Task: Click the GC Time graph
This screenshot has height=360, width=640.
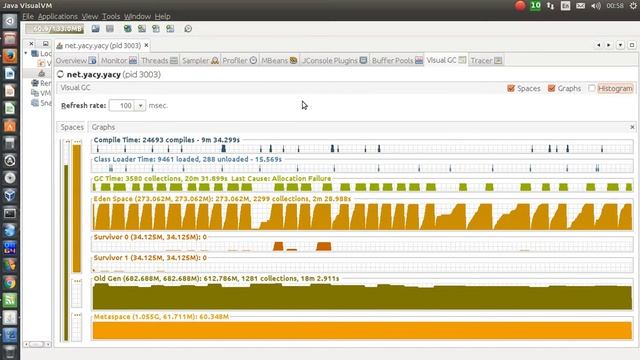Action: point(362,187)
